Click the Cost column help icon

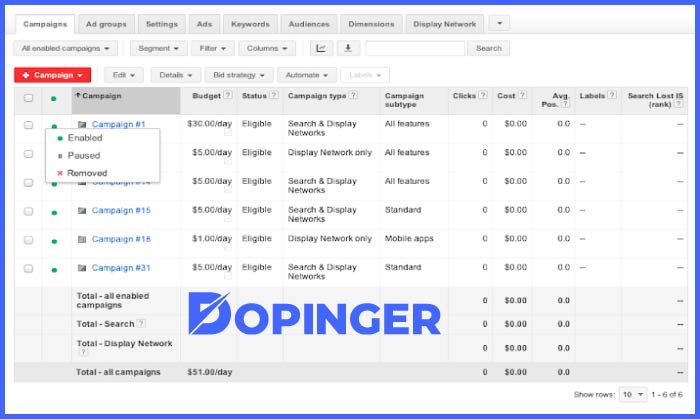click(522, 95)
